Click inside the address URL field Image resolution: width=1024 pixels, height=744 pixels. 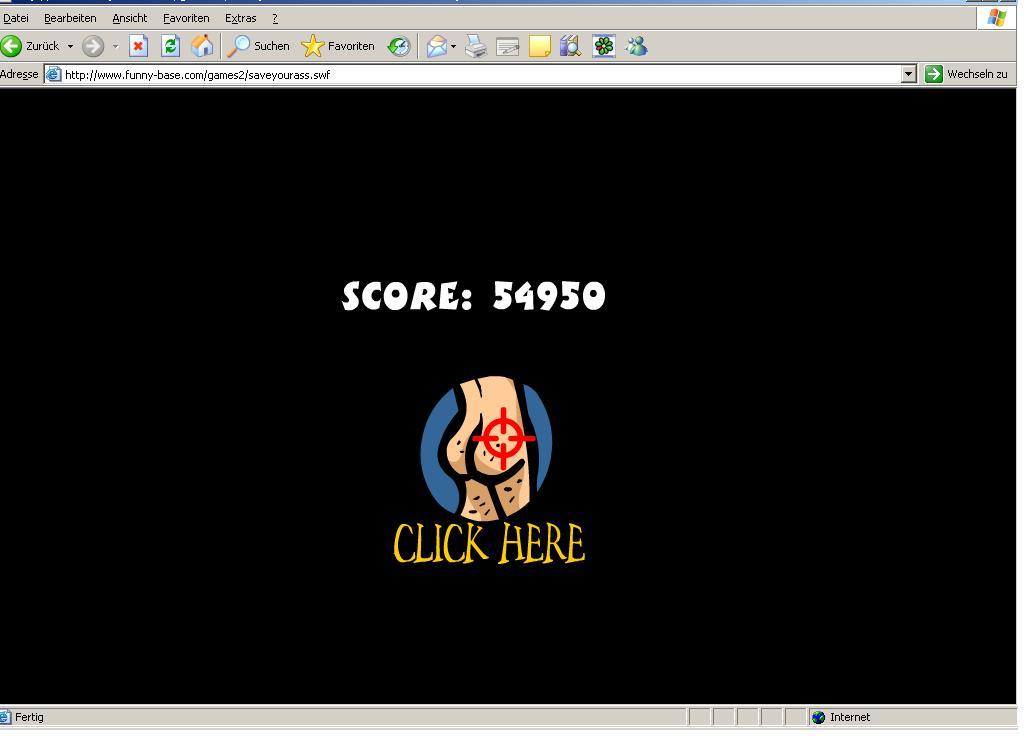[x=480, y=74]
